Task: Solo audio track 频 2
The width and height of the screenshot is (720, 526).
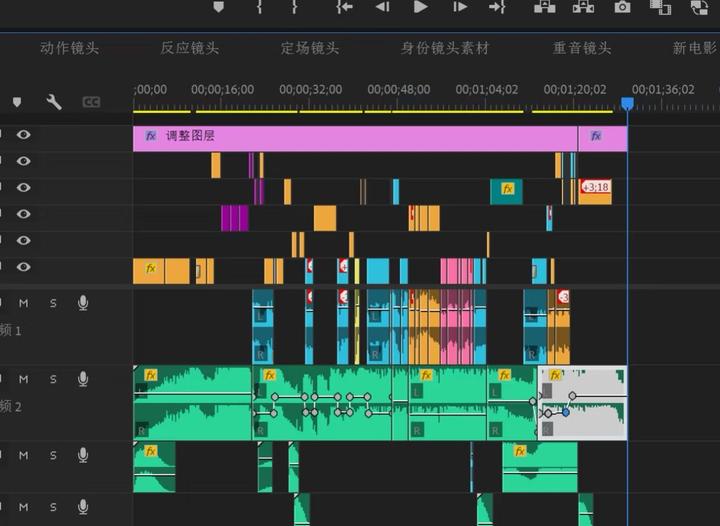Action: click(53, 379)
